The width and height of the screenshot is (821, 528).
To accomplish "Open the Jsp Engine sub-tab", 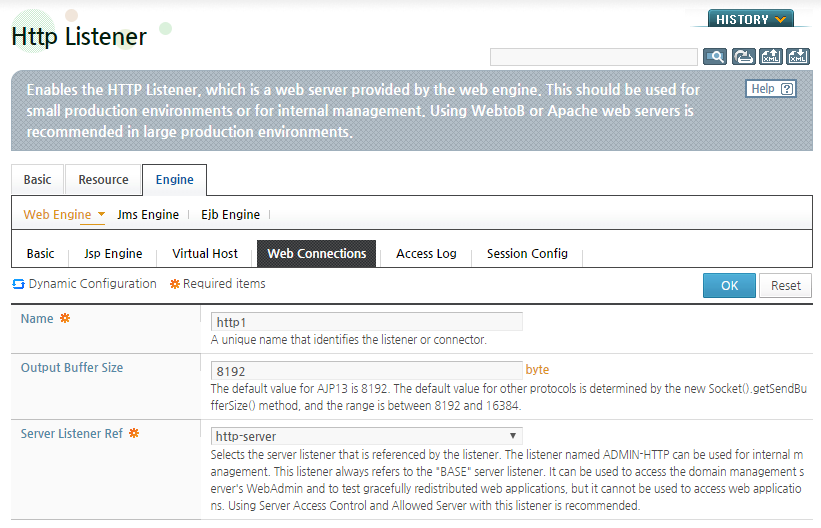I will pos(113,254).
